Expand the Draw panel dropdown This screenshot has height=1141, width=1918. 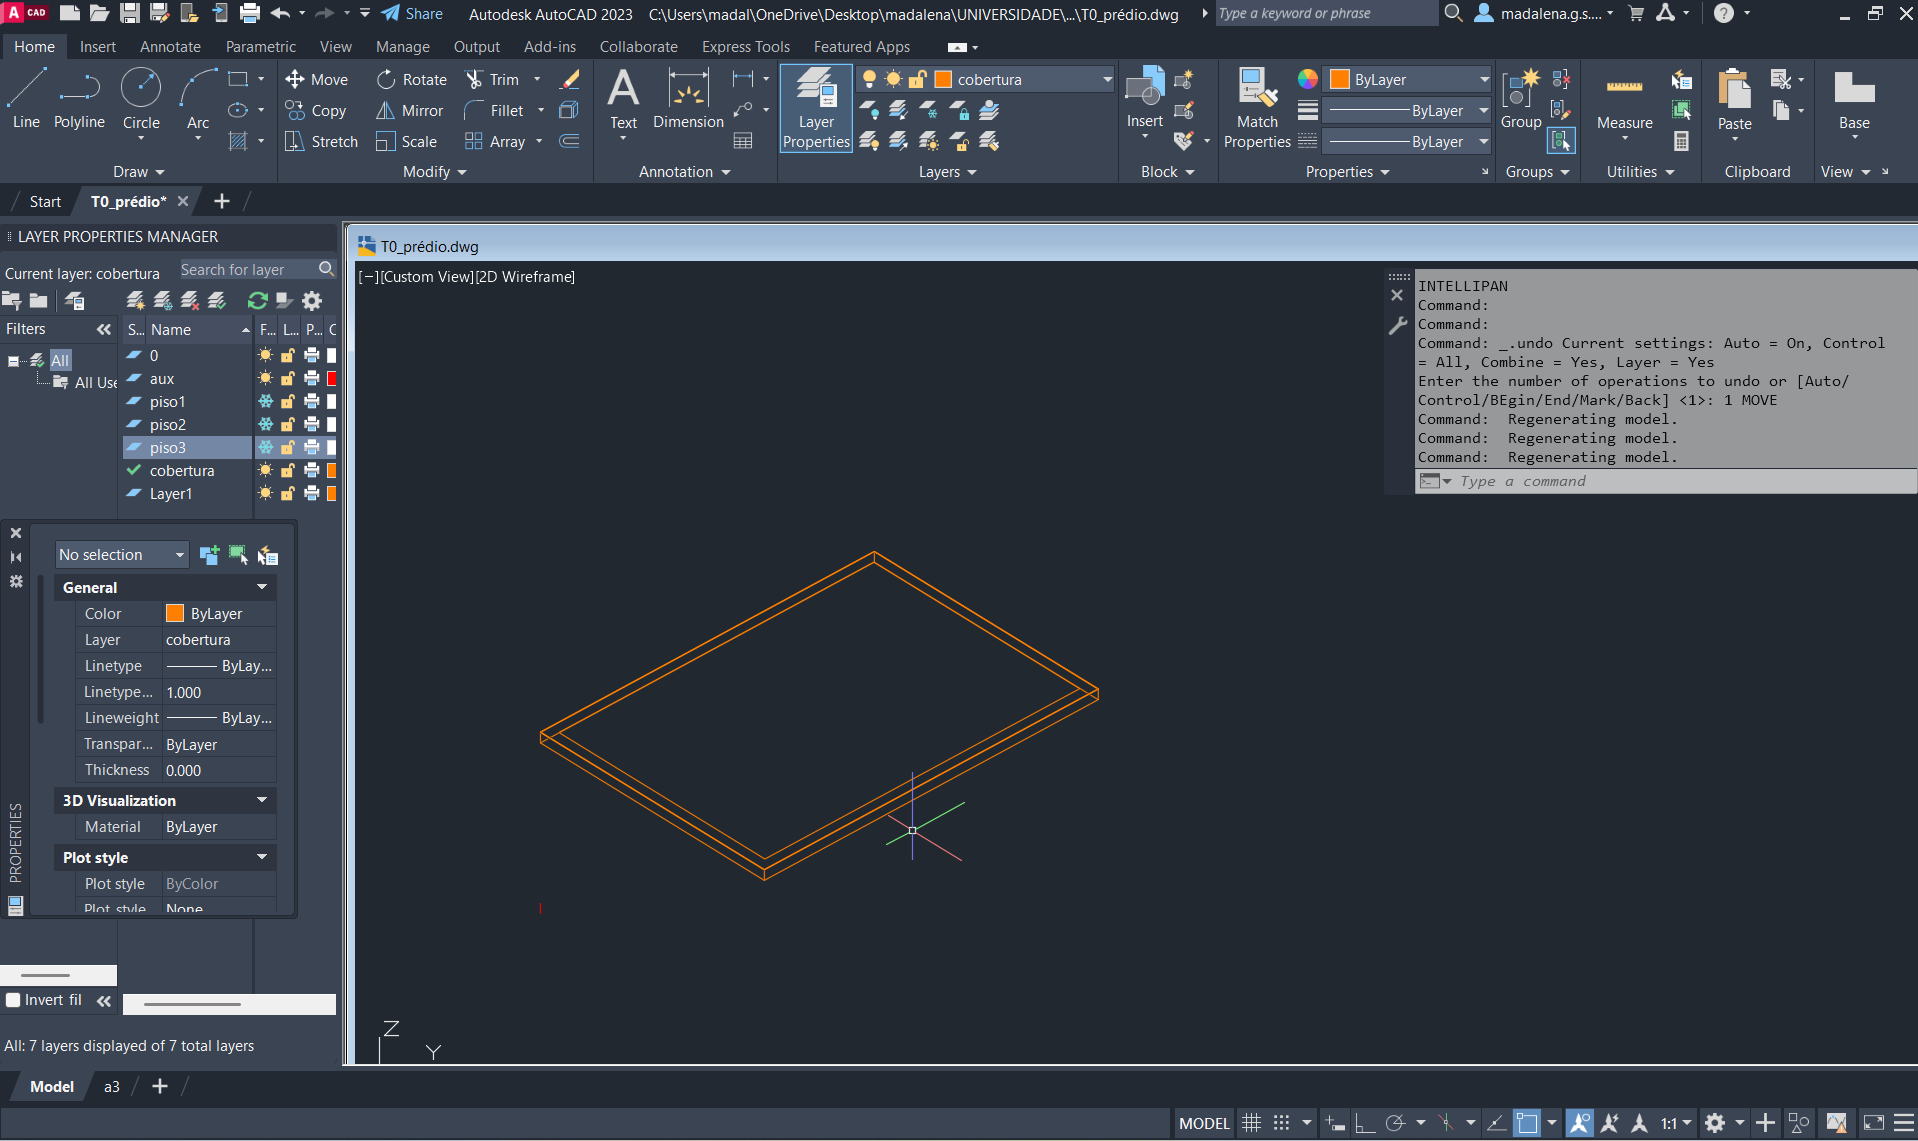click(139, 172)
